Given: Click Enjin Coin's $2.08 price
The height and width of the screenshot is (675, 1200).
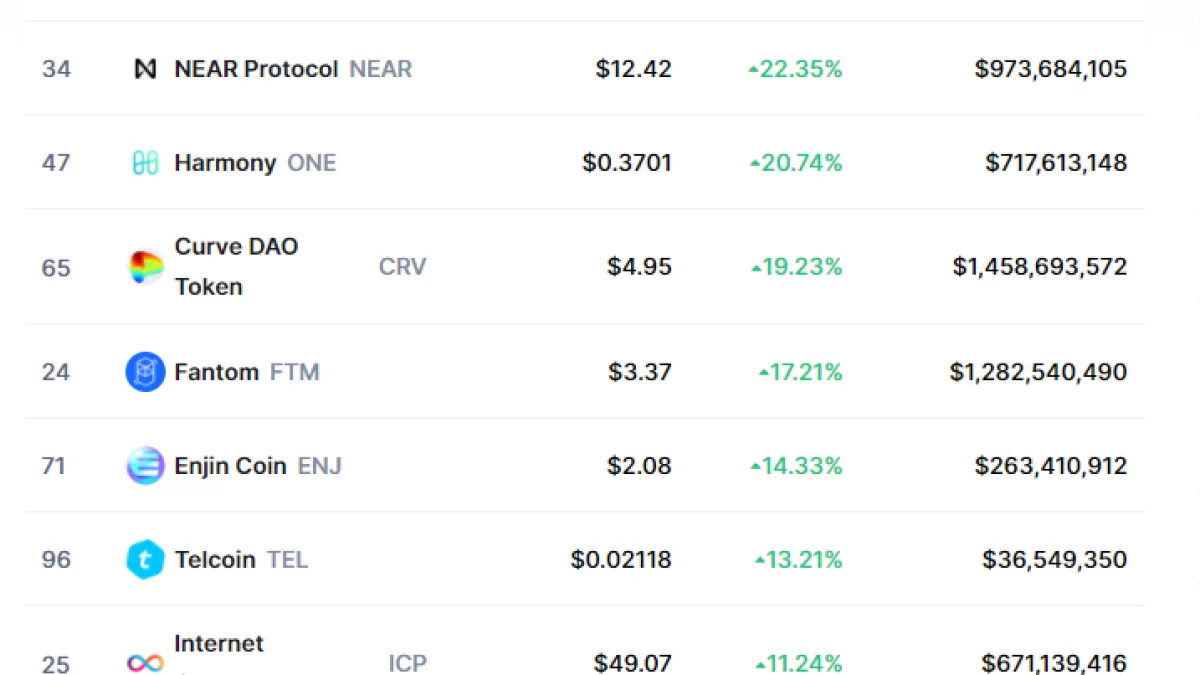Looking at the screenshot, I should pyautogui.click(x=640, y=466).
